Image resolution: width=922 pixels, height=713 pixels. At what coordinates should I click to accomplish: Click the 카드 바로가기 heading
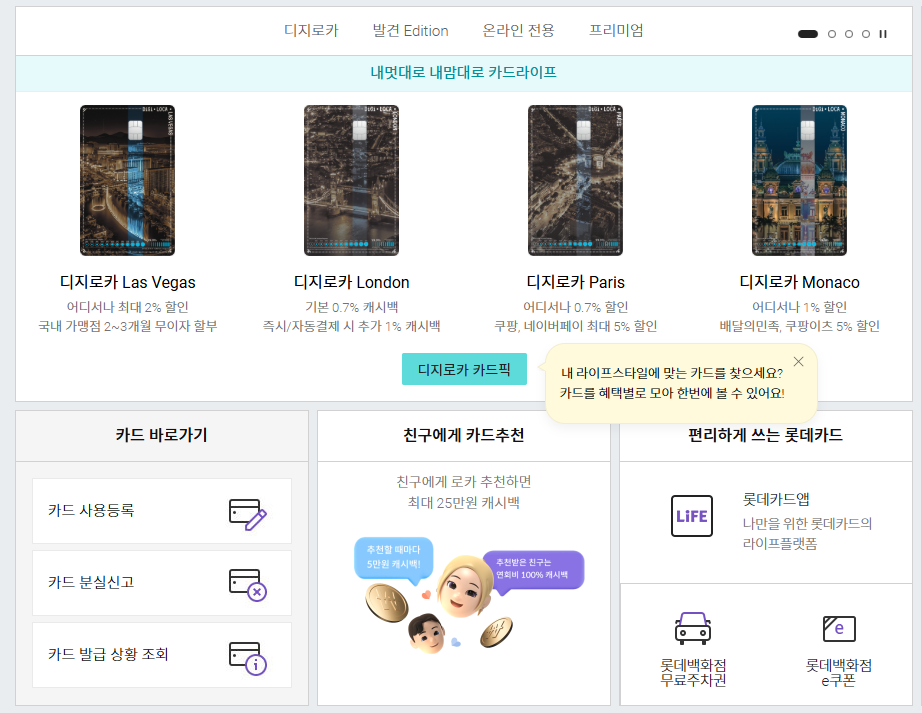pyautogui.click(x=161, y=435)
